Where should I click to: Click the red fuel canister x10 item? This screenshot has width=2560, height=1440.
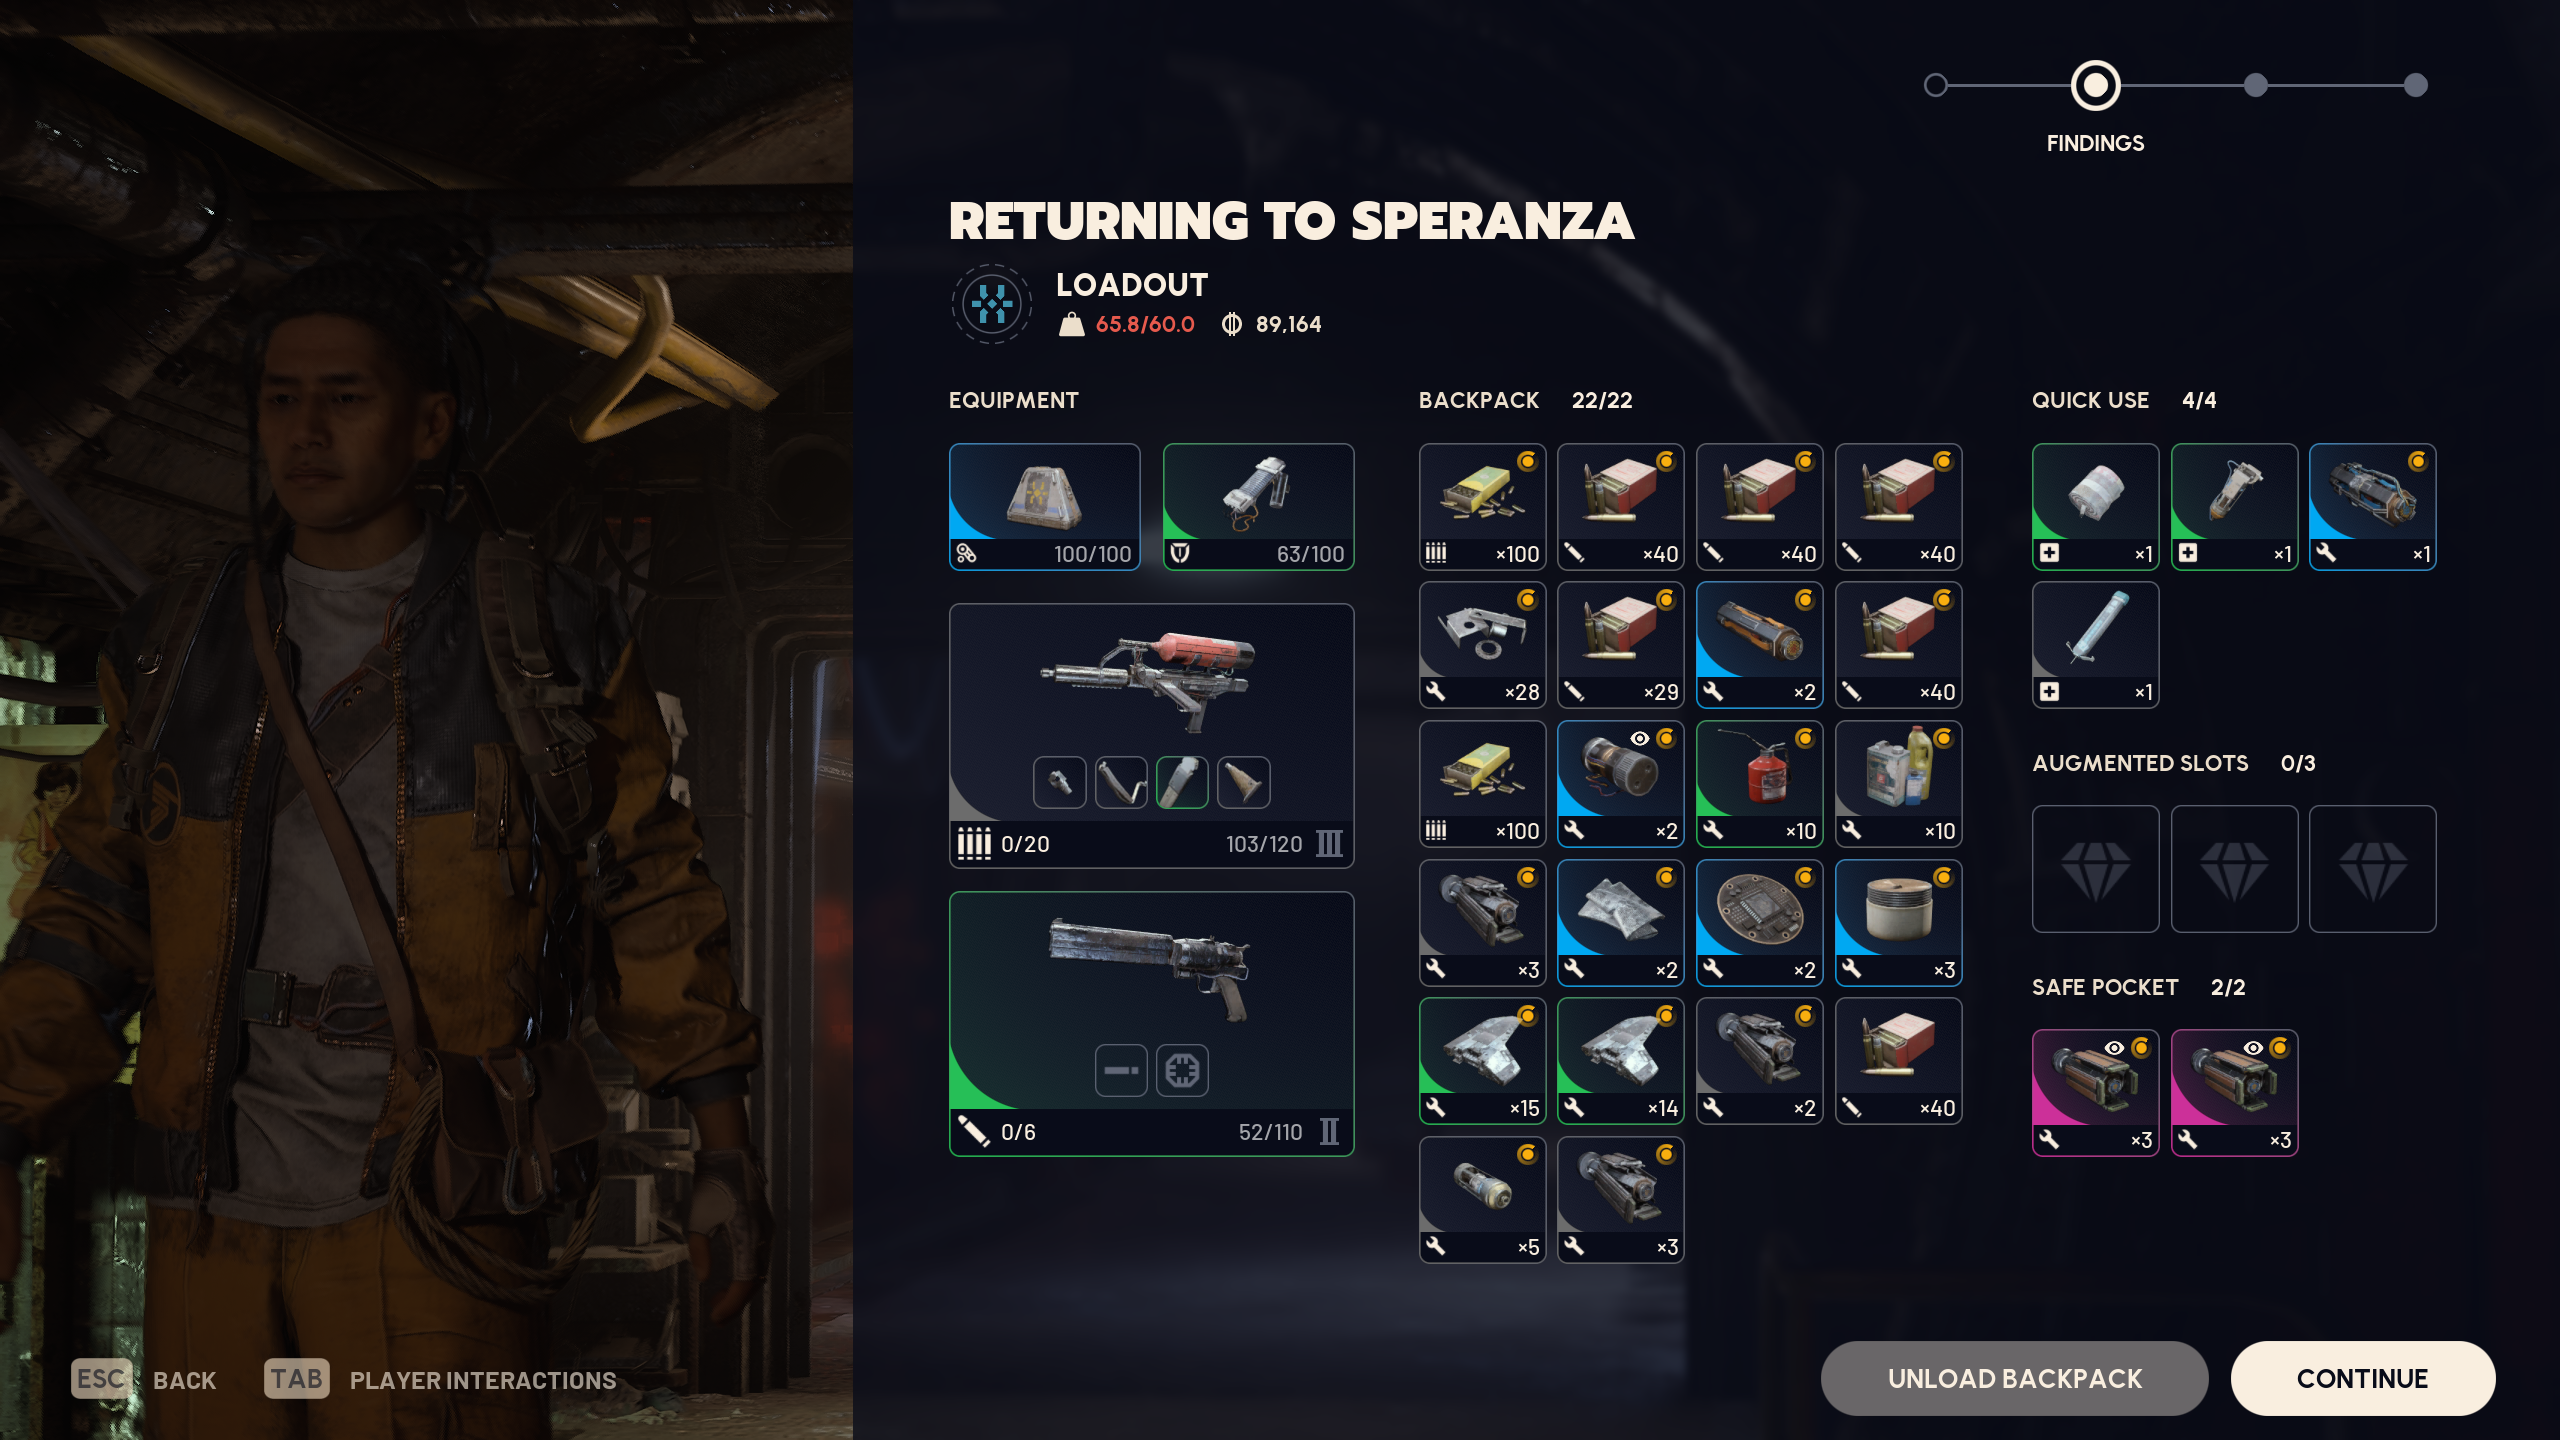tap(1759, 784)
